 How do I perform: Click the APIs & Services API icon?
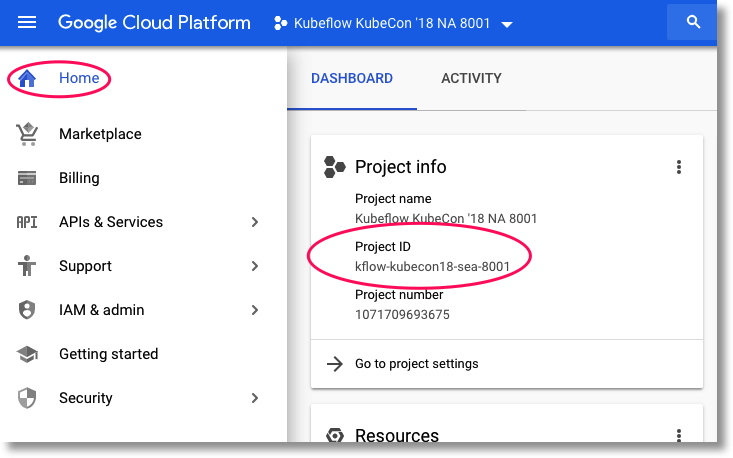[x=27, y=222]
